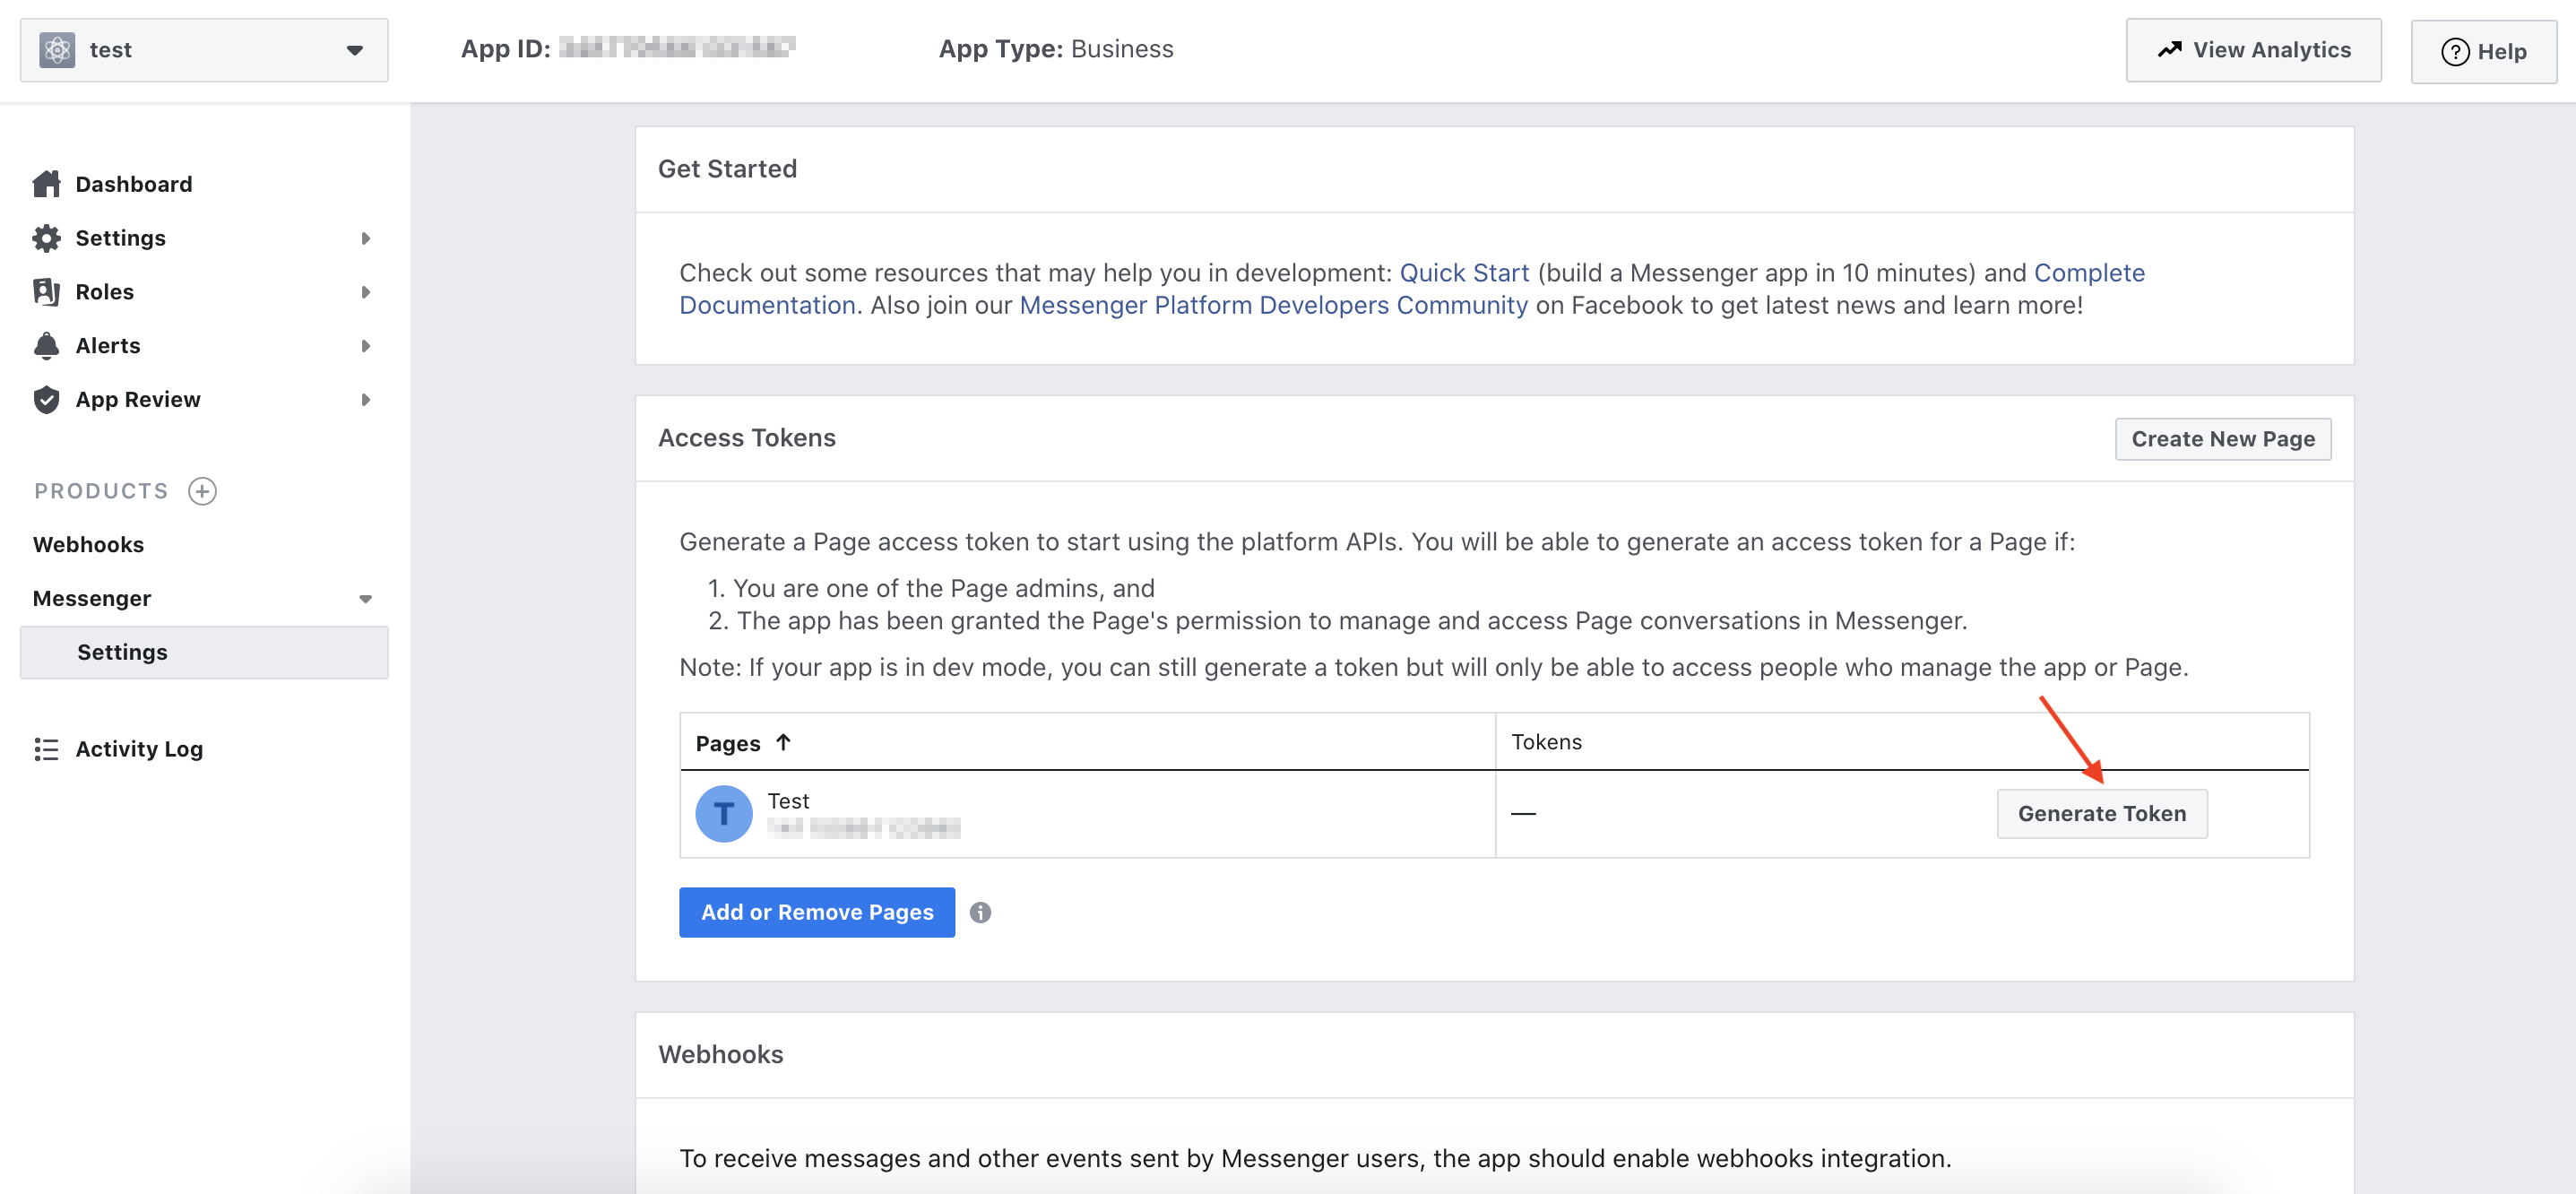2576x1194 pixels.
Task: Click the Webhooks icon in sidebar
Action: [87, 543]
